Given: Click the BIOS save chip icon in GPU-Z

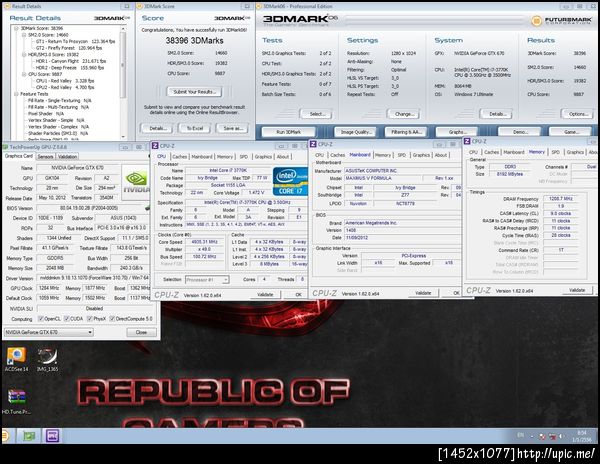Looking at the screenshot, I should click(x=148, y=208).
